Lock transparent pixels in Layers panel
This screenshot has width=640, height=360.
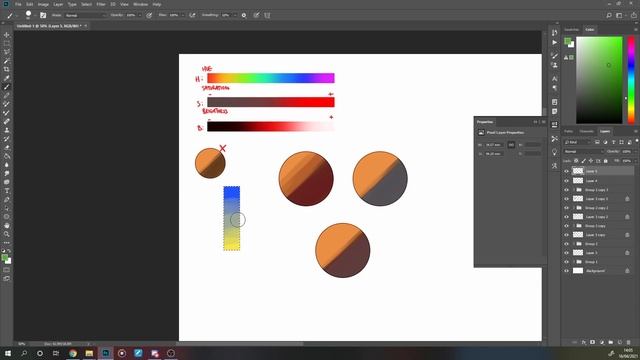coord(576,161)
